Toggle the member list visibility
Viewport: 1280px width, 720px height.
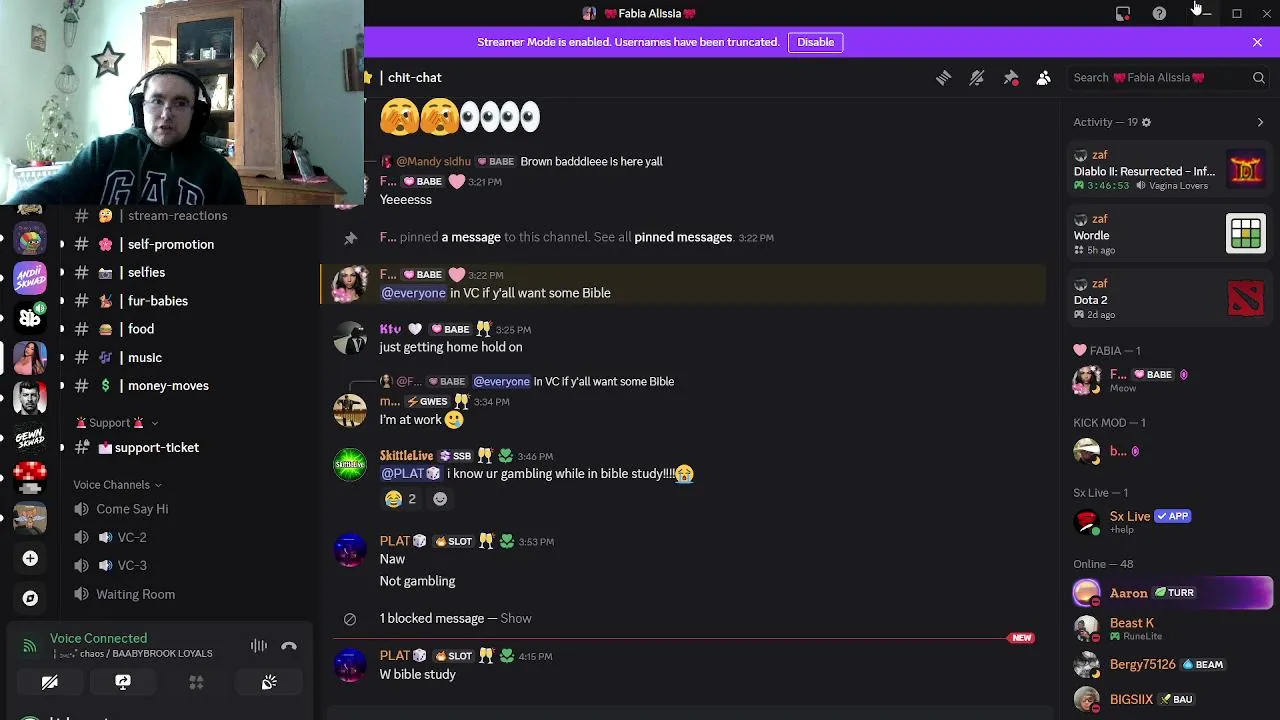[1043, 78]
